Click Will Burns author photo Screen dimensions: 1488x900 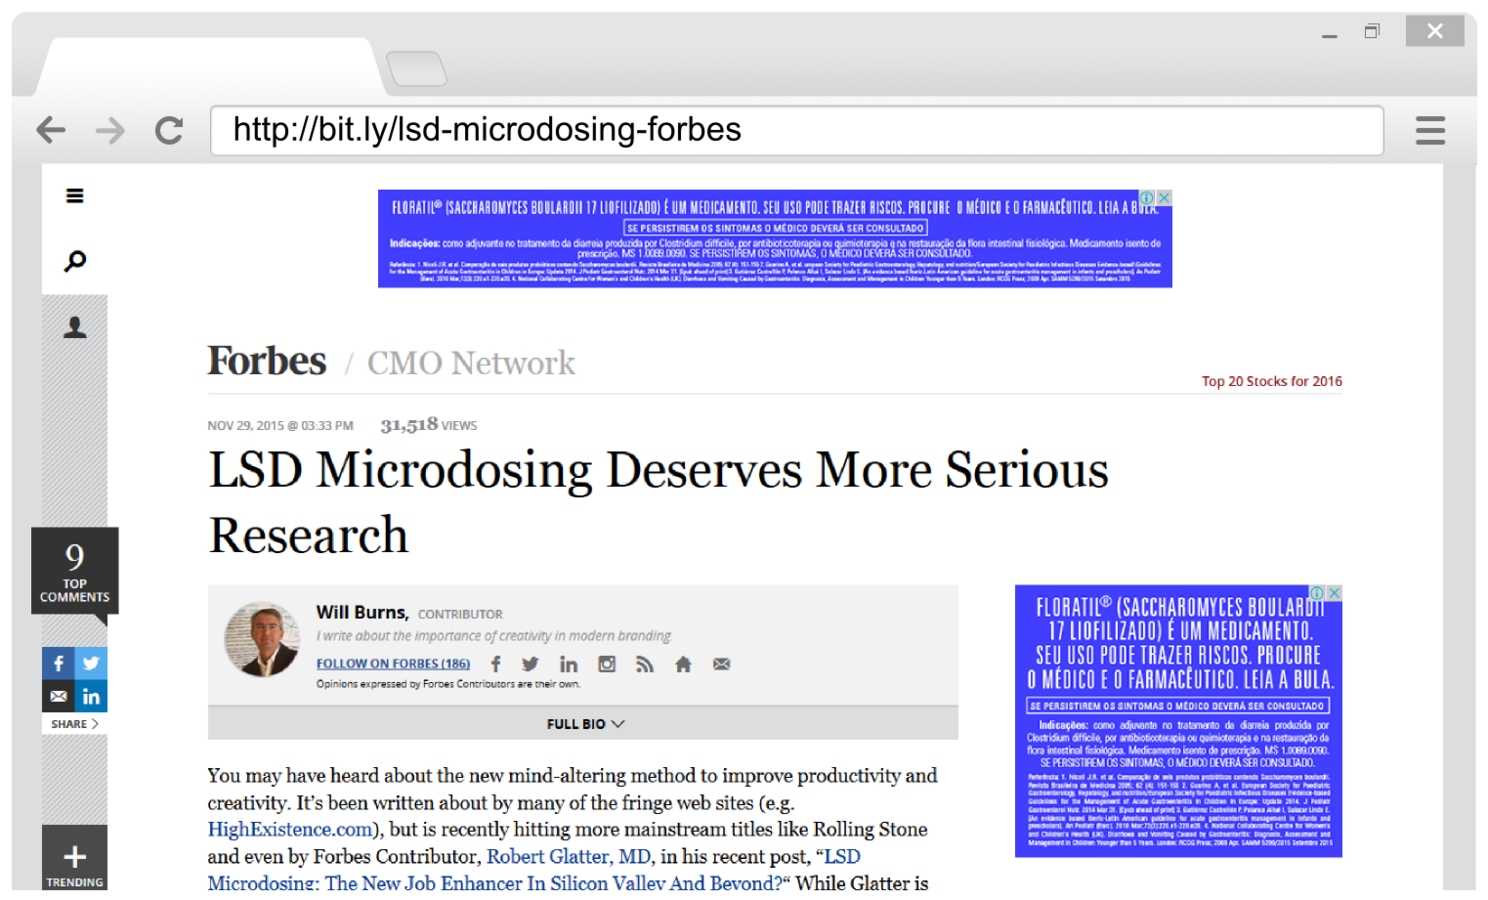point(262,639)
